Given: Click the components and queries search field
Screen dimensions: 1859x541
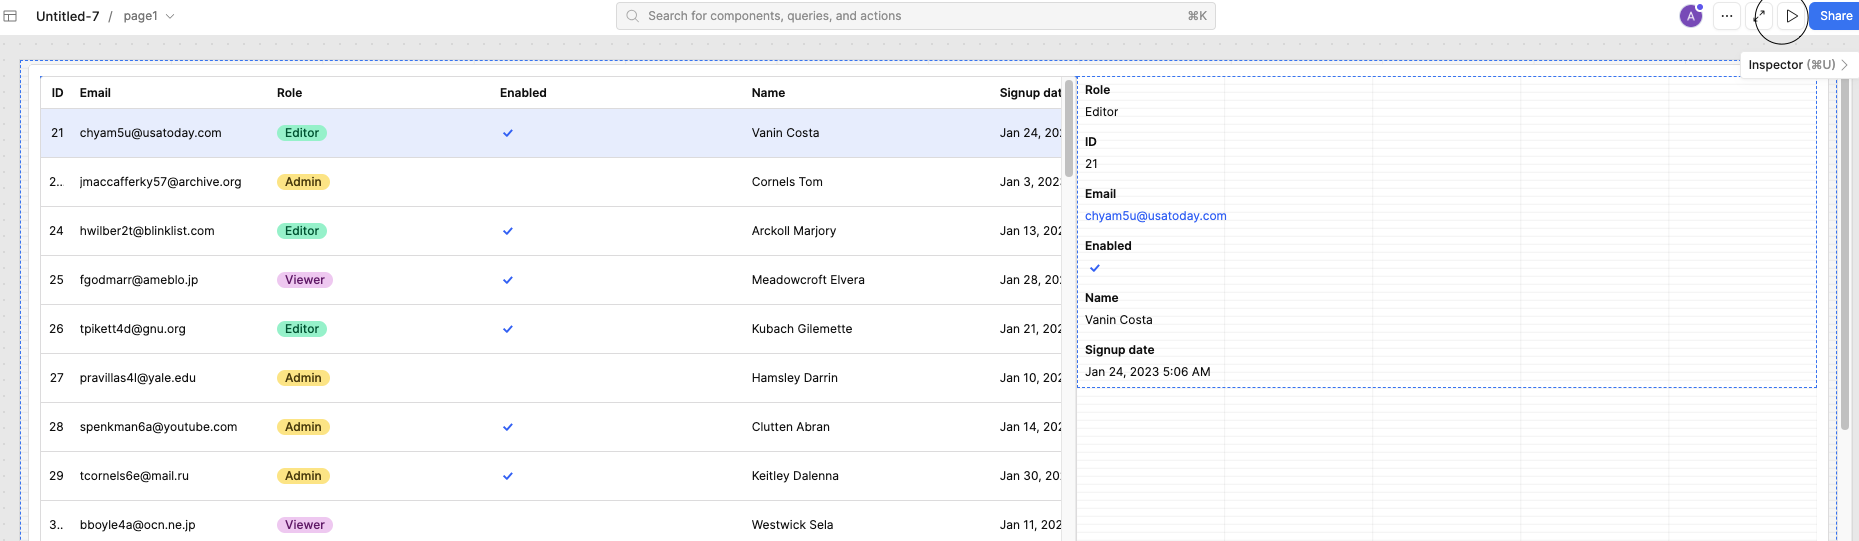Looking at the screenshot, I should point(900,16).
